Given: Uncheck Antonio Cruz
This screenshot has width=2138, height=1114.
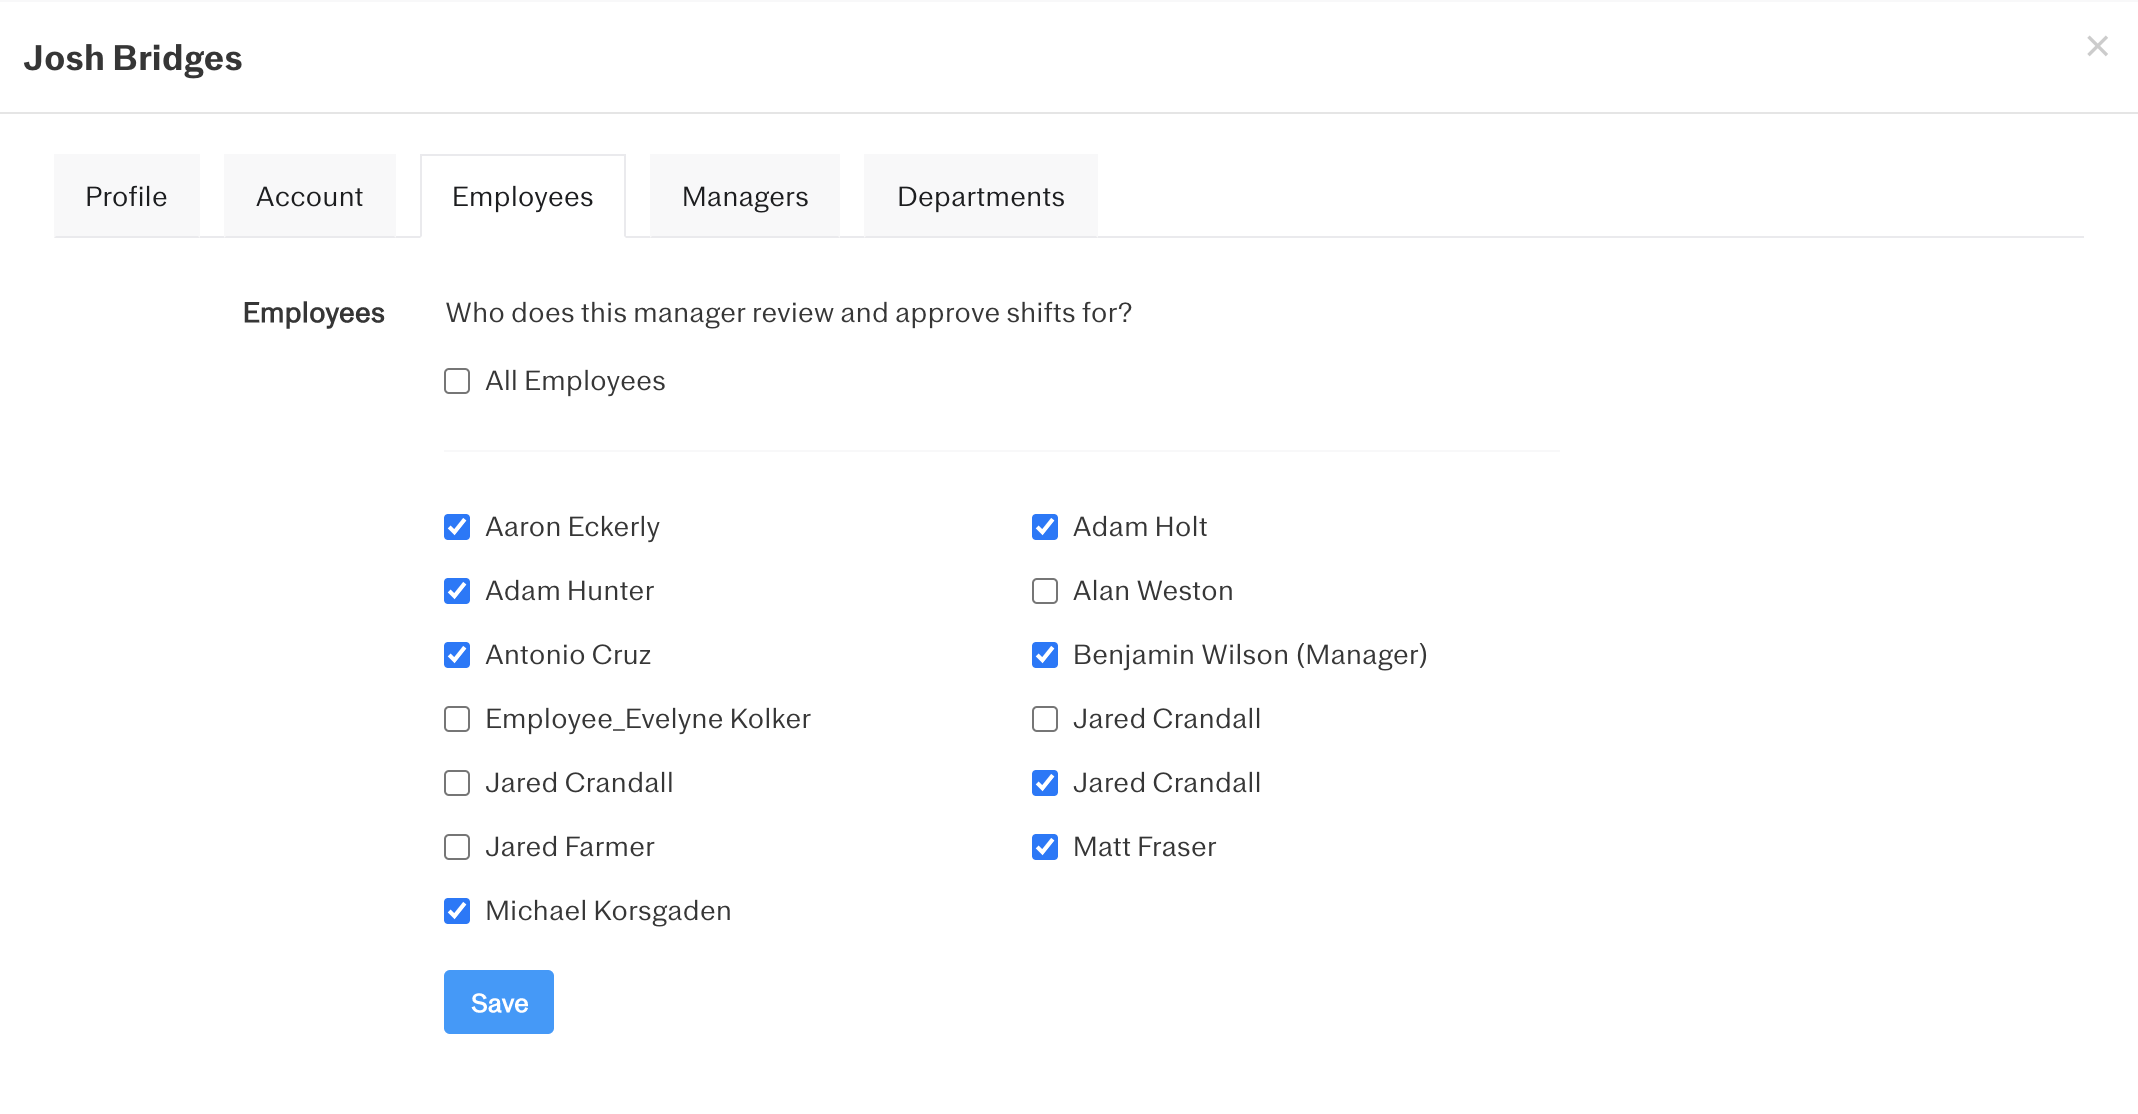Looking at the screenshot, I should pyautogui.click(x=457, y=655).
